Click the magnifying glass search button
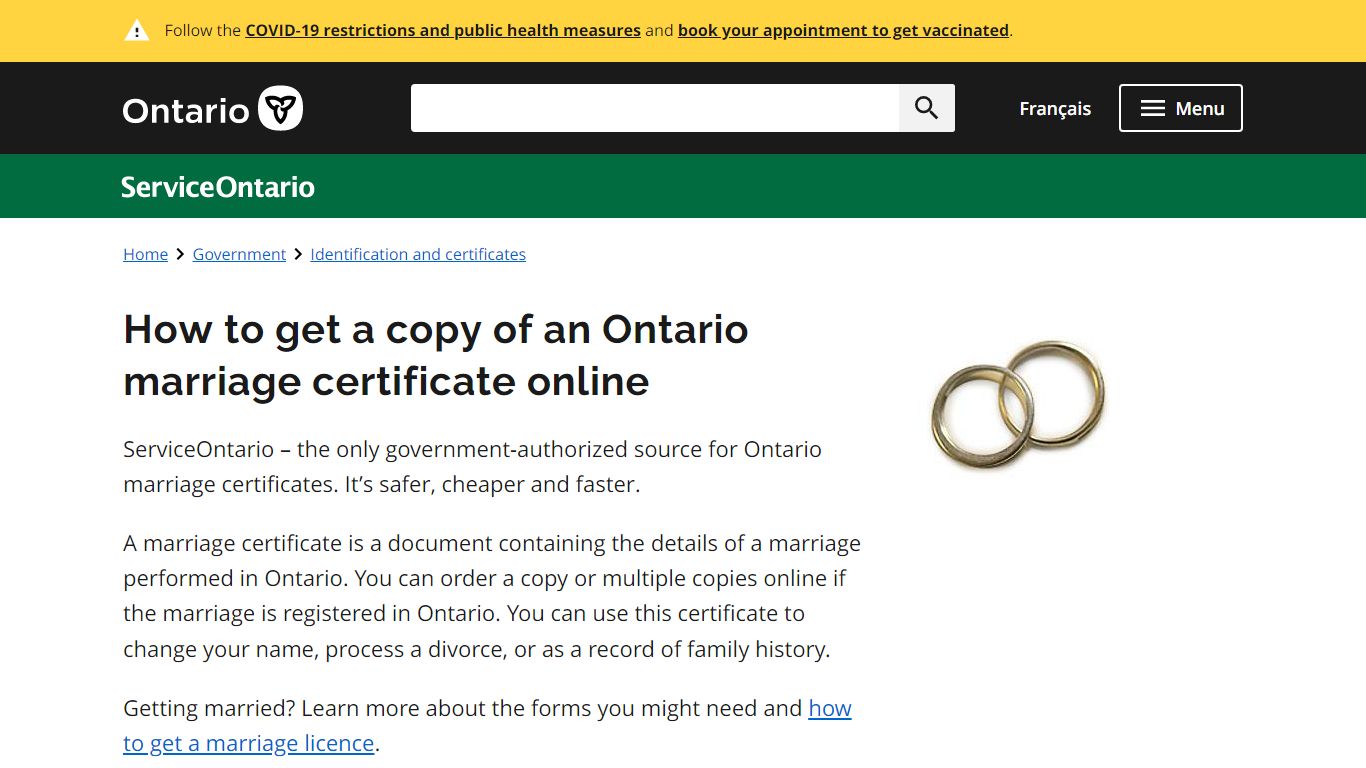The image size is (1366, 768). 927,108
